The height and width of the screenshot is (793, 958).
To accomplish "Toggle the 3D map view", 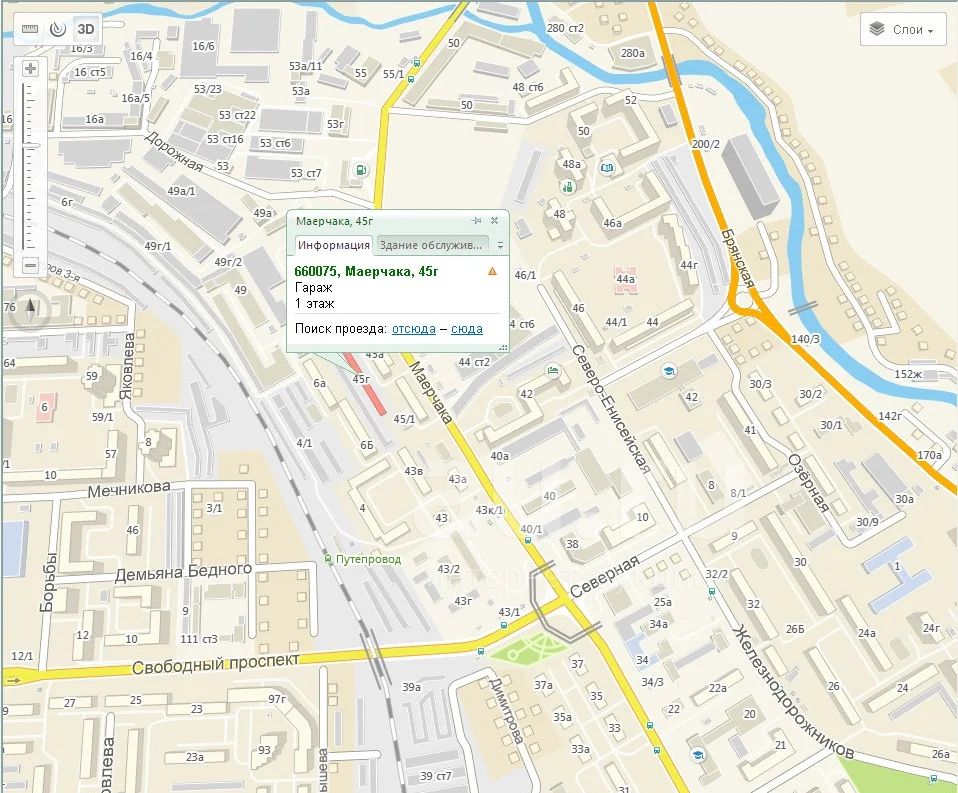I will [x=86, y=29].
